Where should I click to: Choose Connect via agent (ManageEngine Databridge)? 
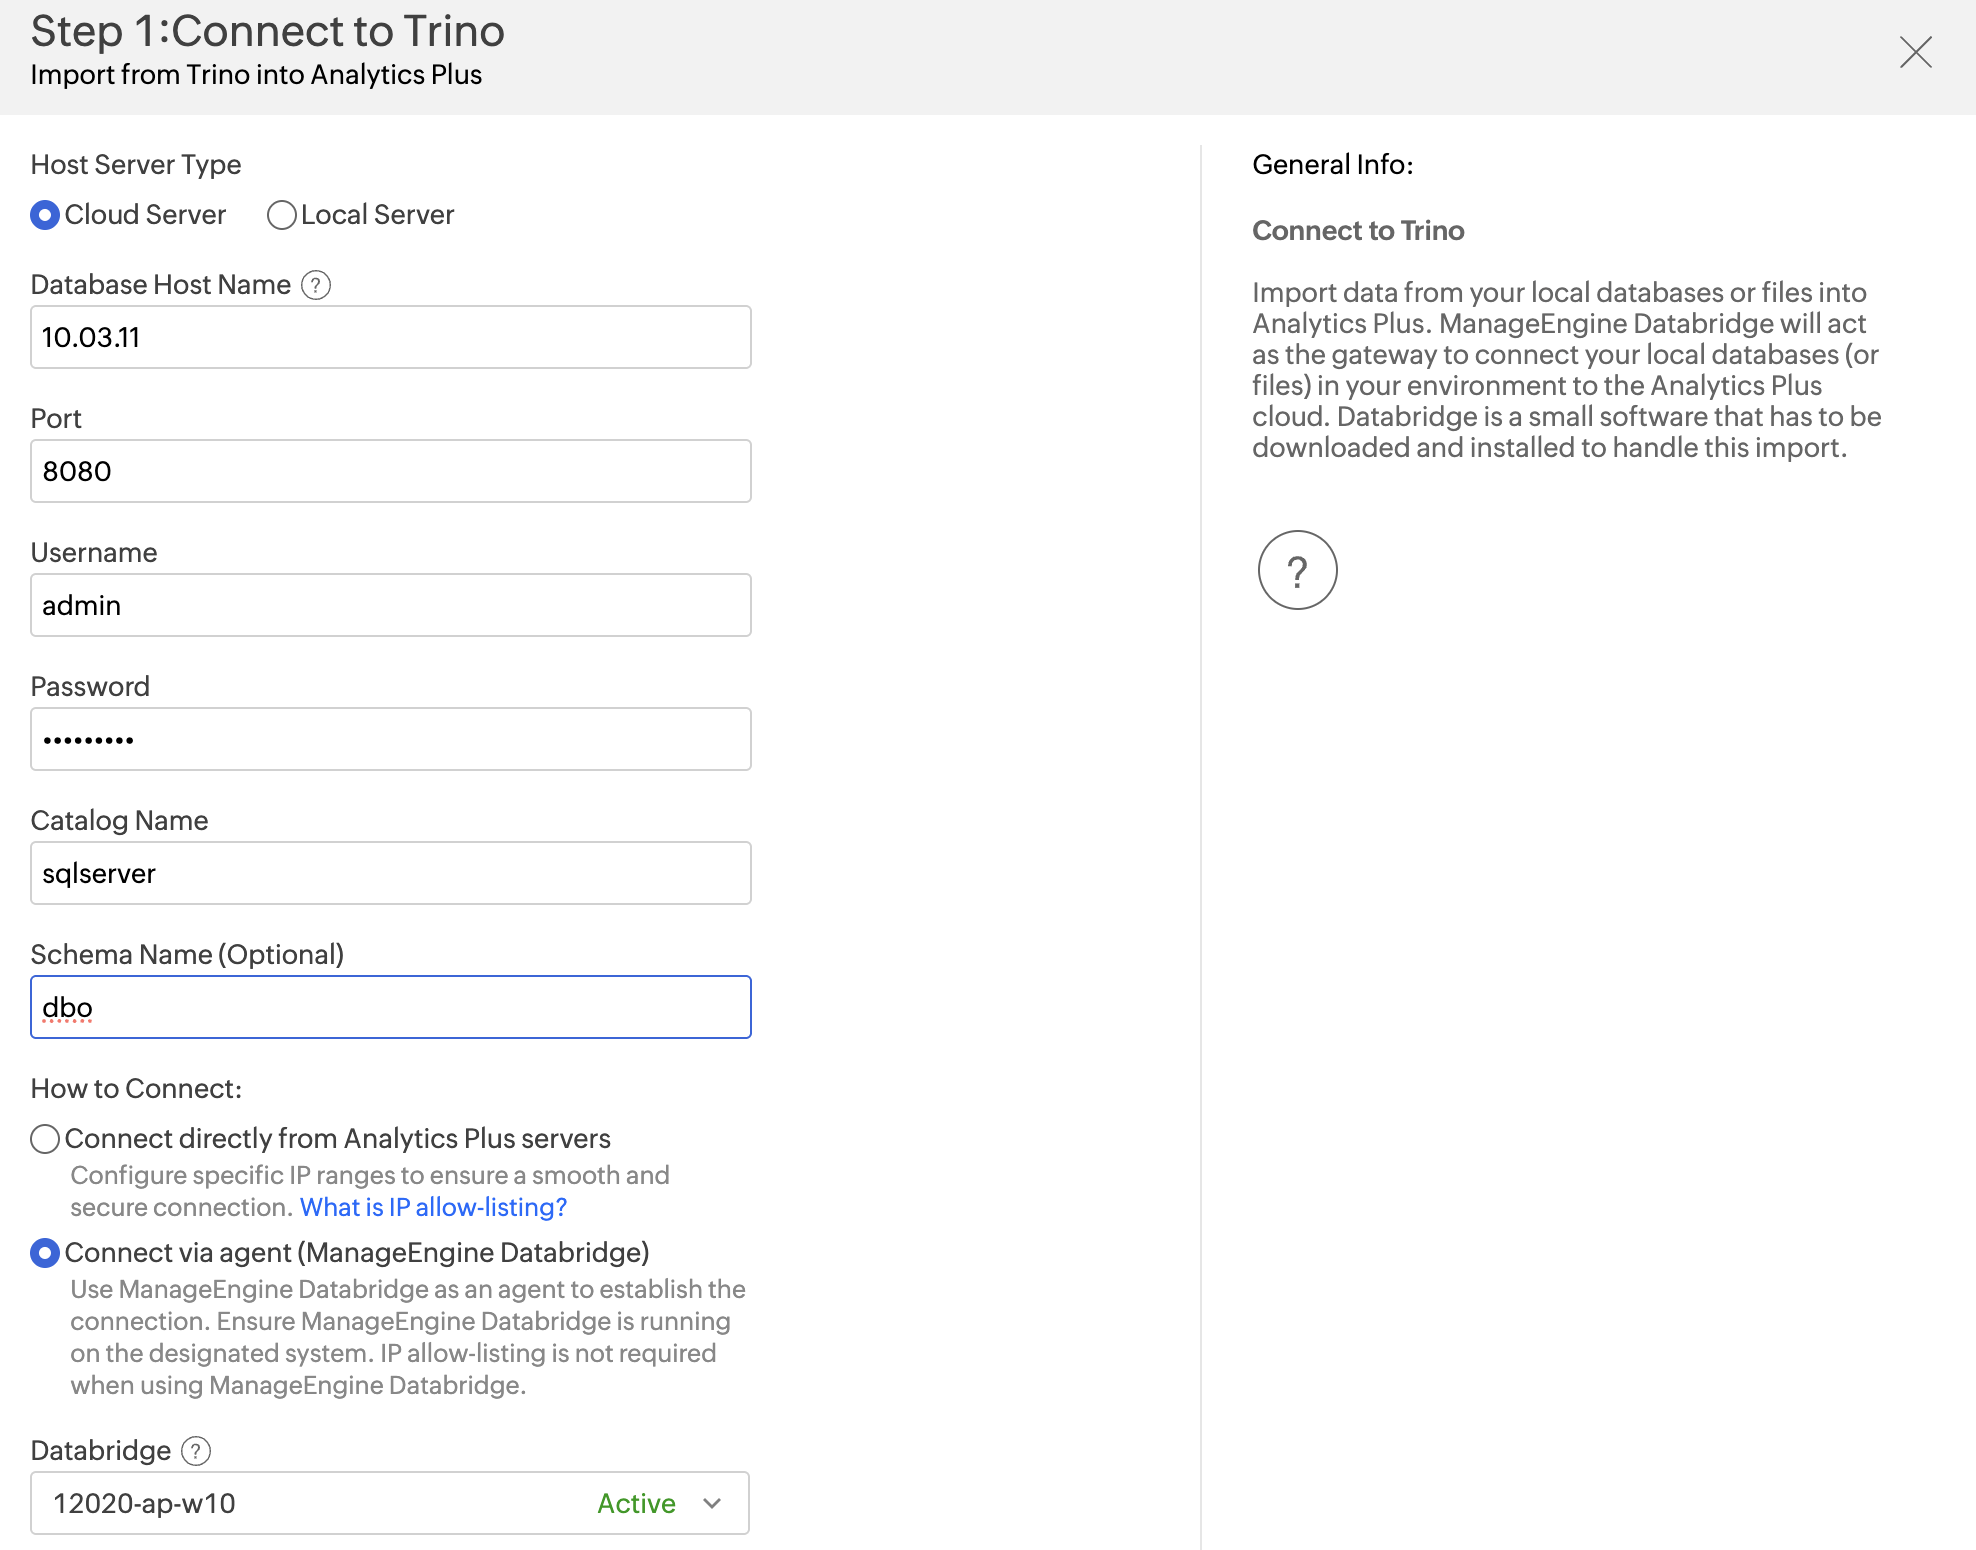(x=45, y=1253)
